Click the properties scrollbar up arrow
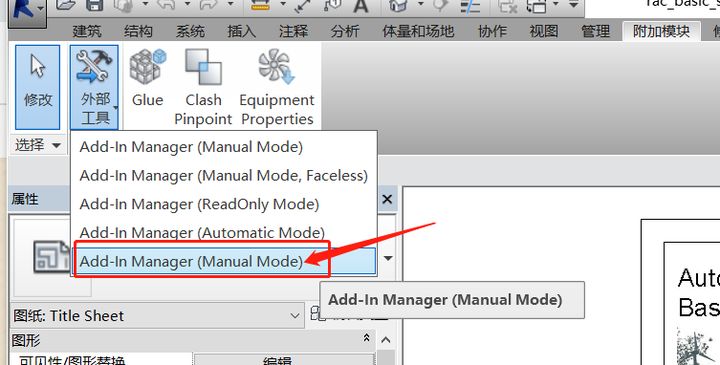Screen dimensions: 720x365 (386, 340)
